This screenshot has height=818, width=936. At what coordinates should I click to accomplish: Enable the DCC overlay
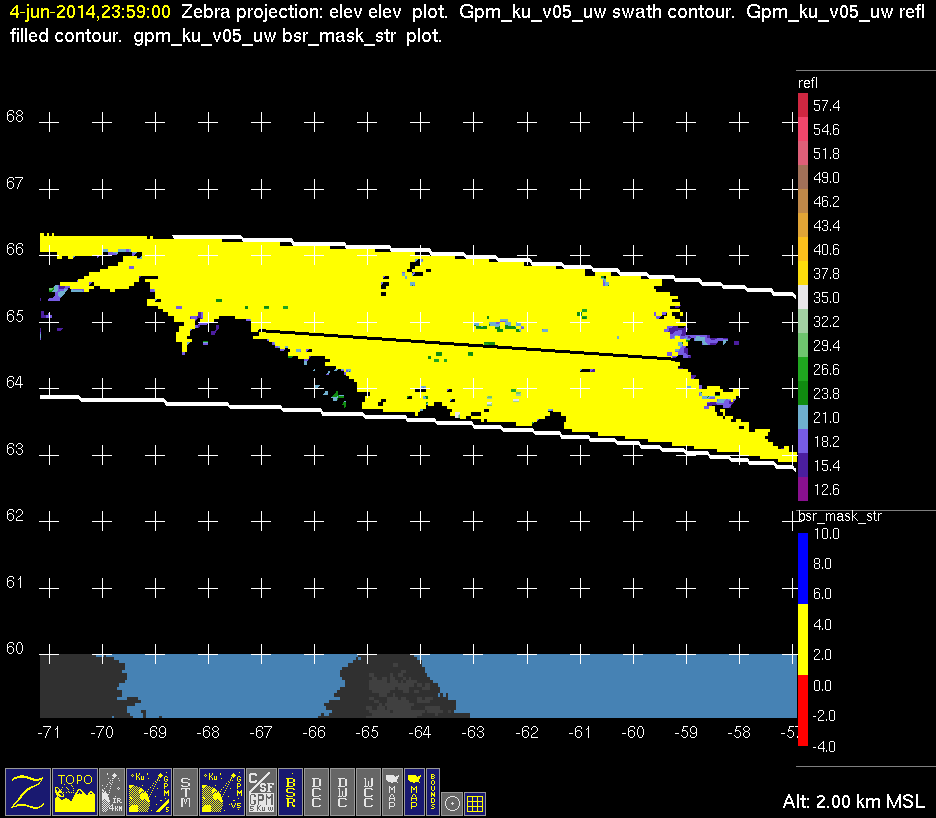[317, 790]
